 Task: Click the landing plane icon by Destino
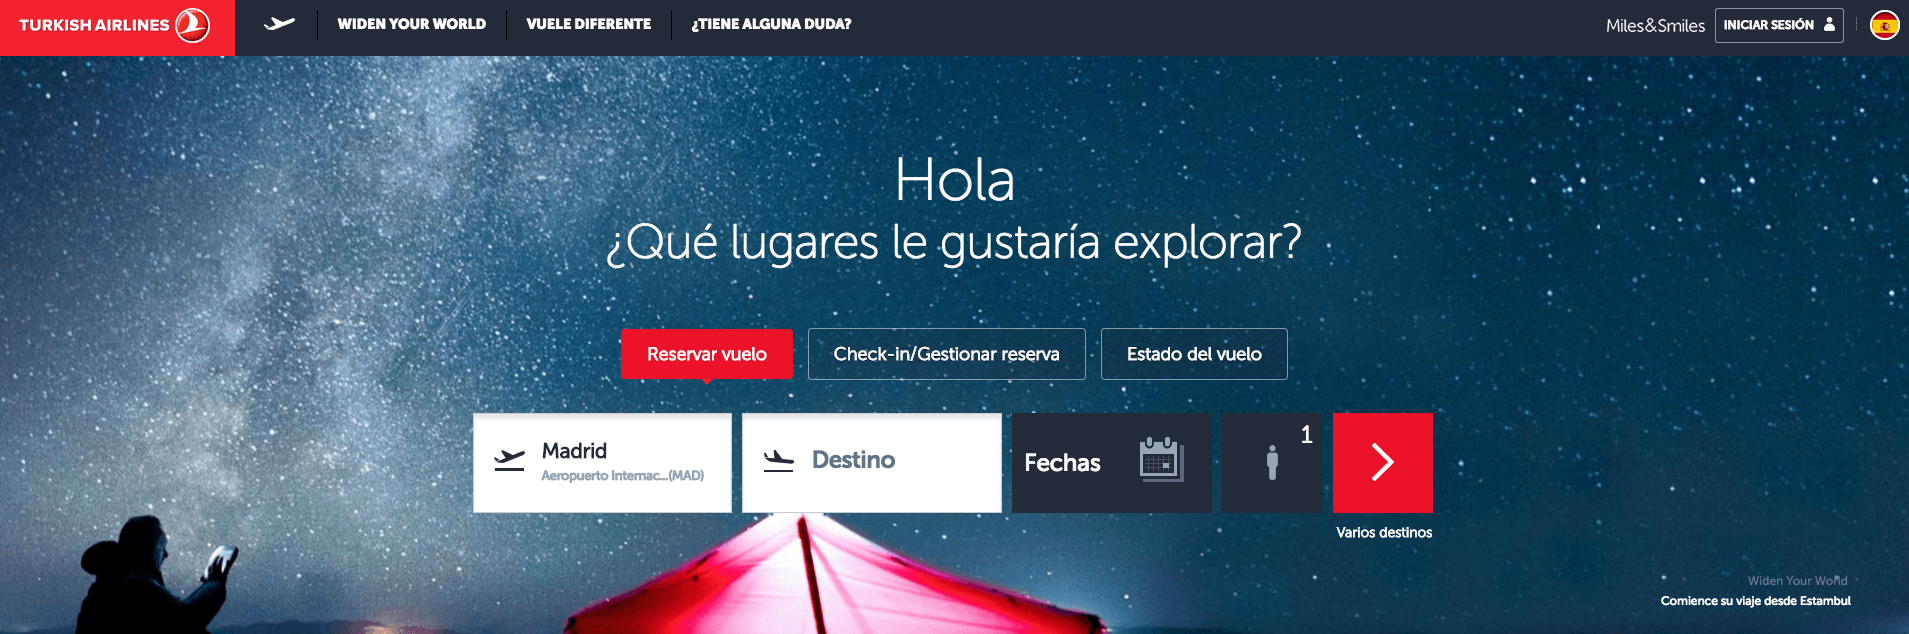(778, 460)
